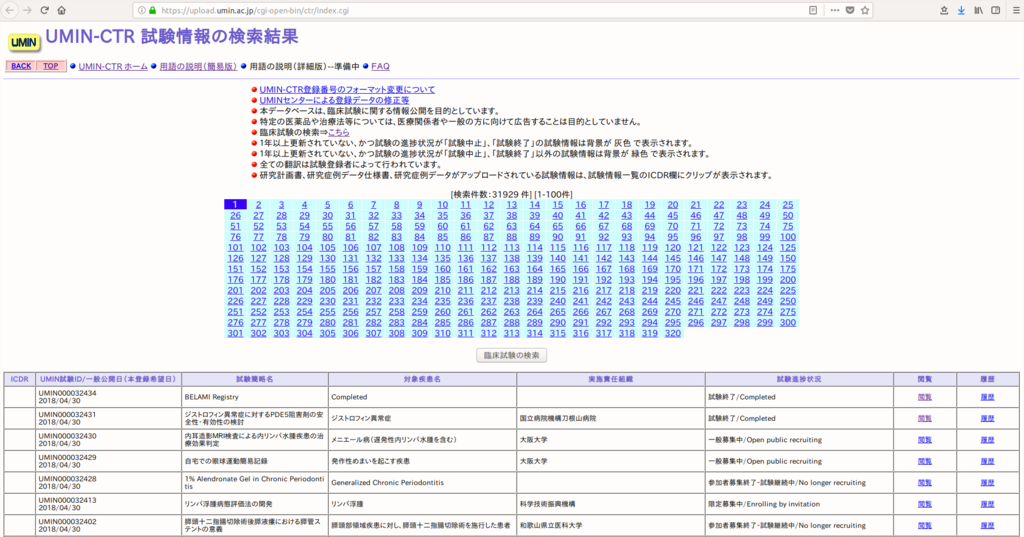This screenshot has width=1024, height=537.
Task: Bookmark this page with the star icon
Action: coord(865,10)
